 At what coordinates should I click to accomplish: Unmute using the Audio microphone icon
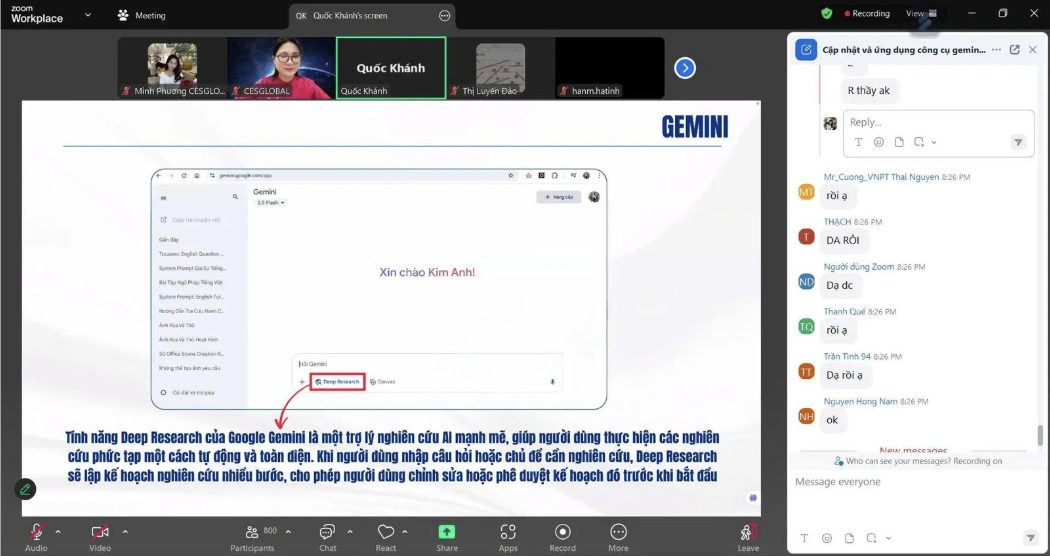point(36,532)
